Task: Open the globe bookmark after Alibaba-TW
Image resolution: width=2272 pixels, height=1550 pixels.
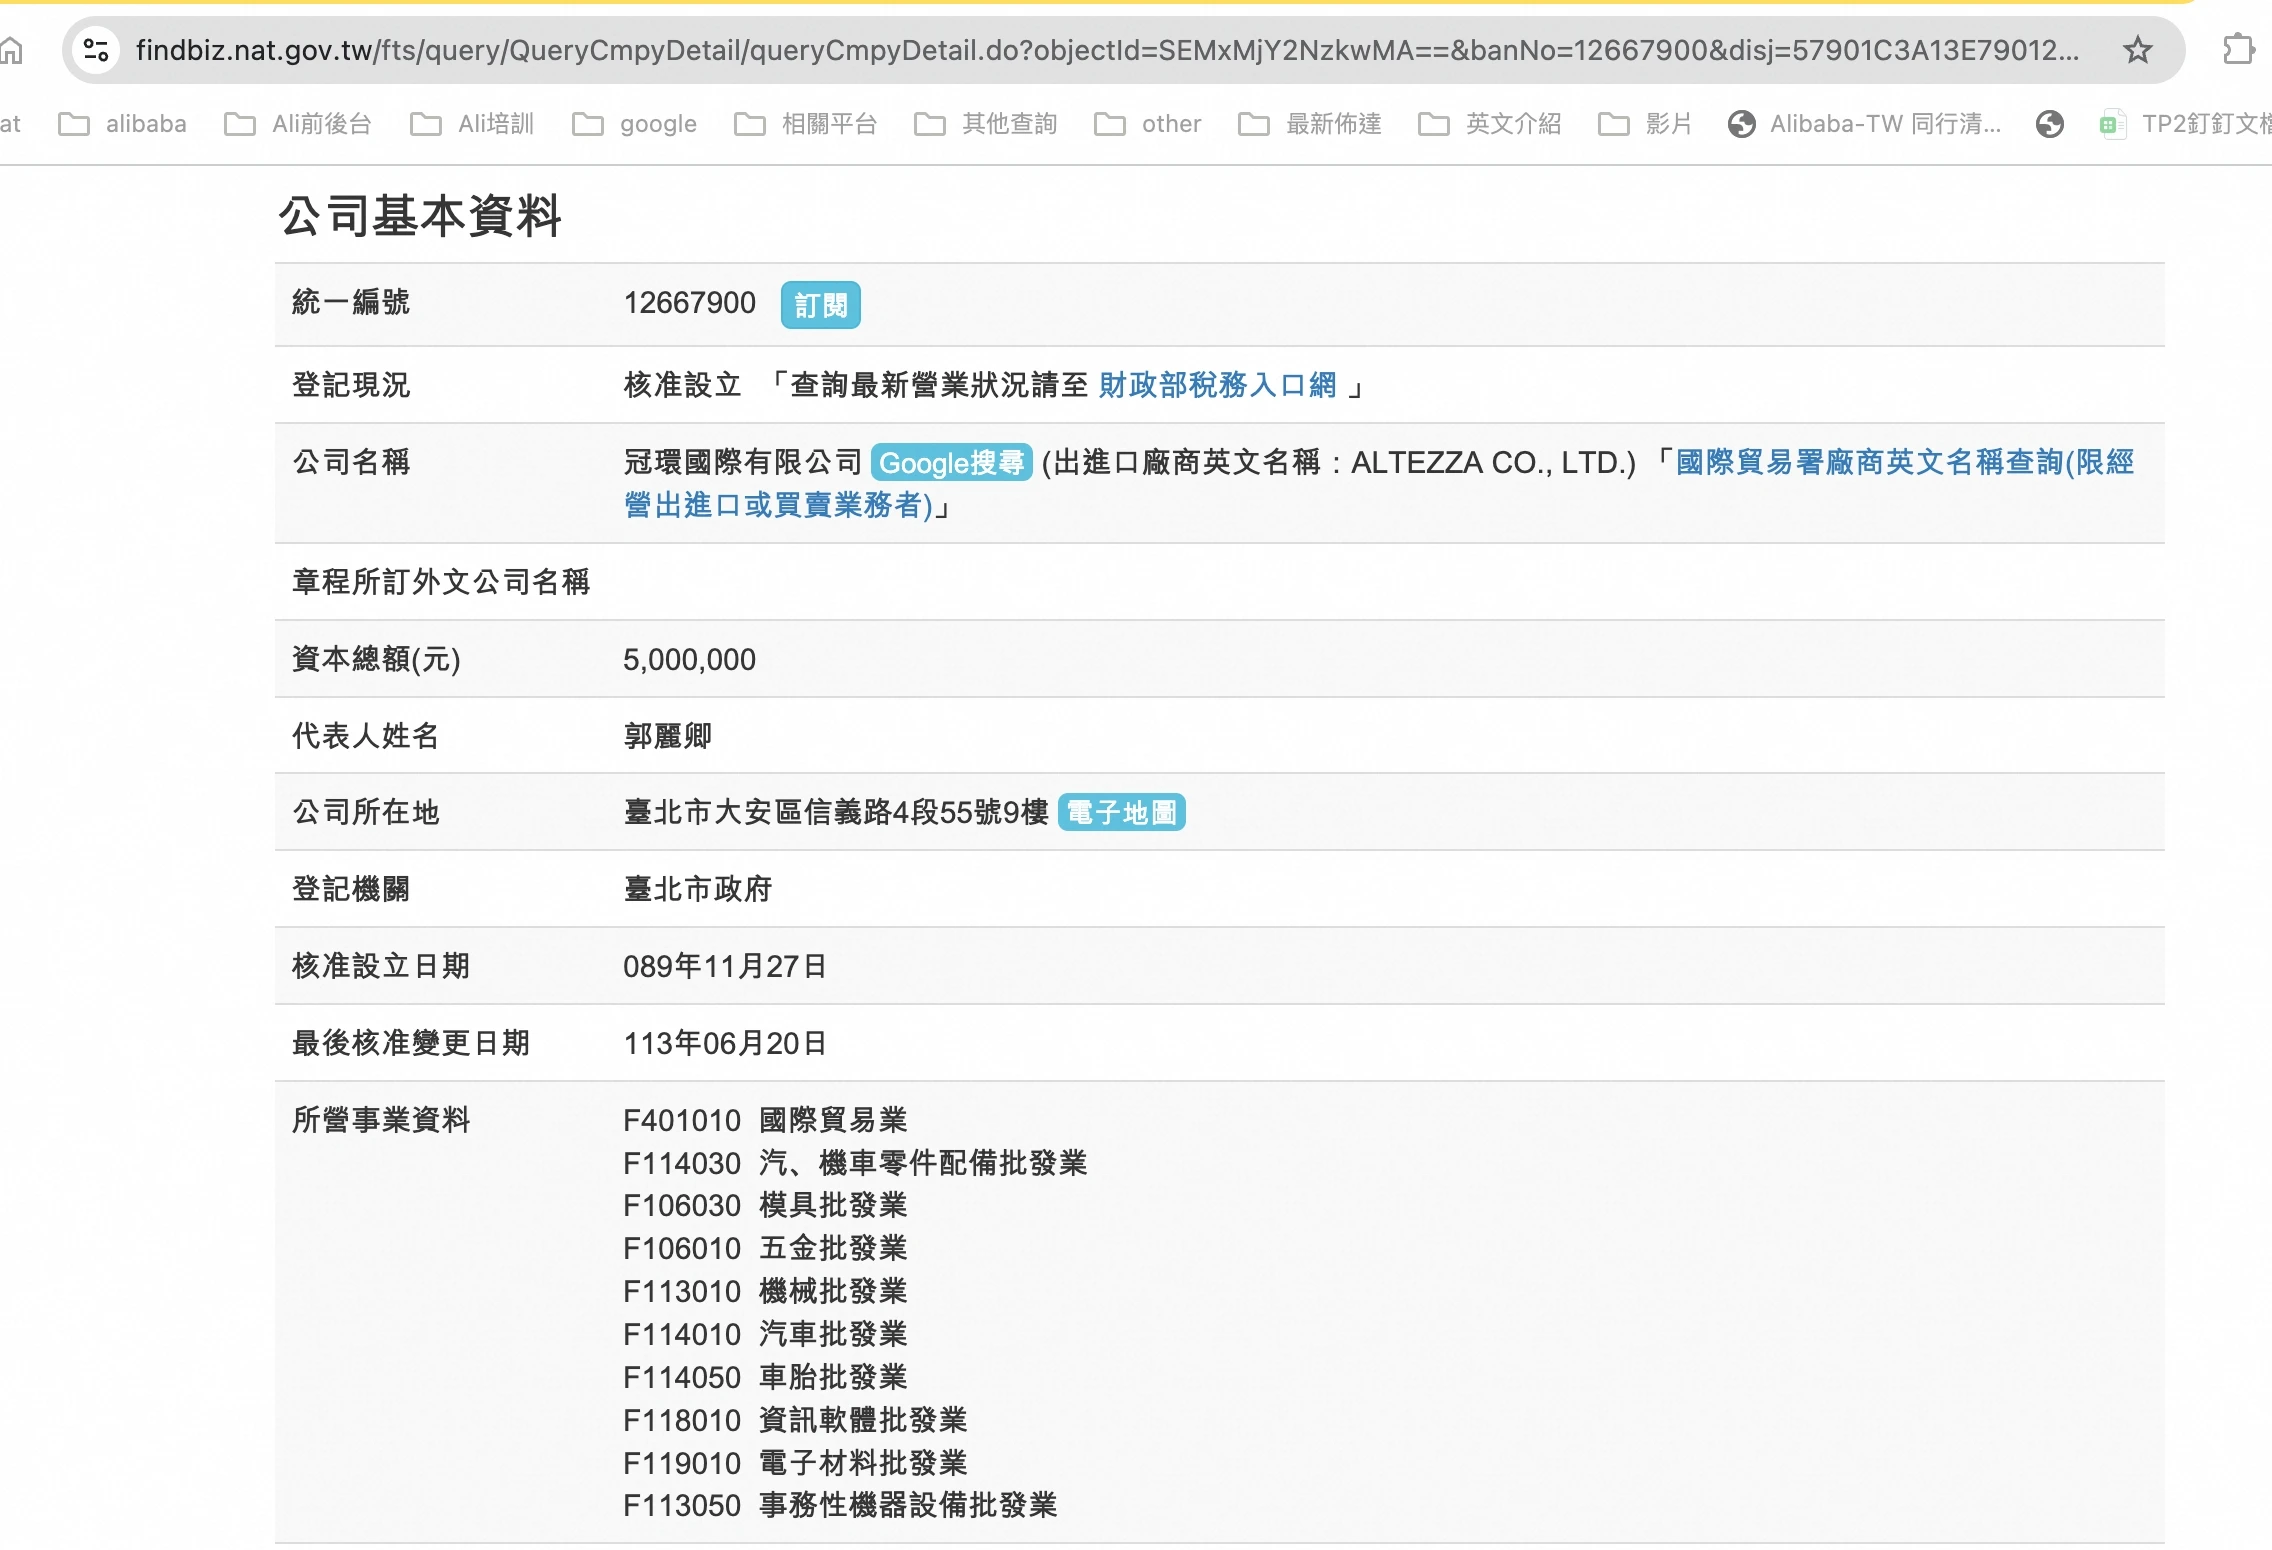Action: tap(2049, 124)
